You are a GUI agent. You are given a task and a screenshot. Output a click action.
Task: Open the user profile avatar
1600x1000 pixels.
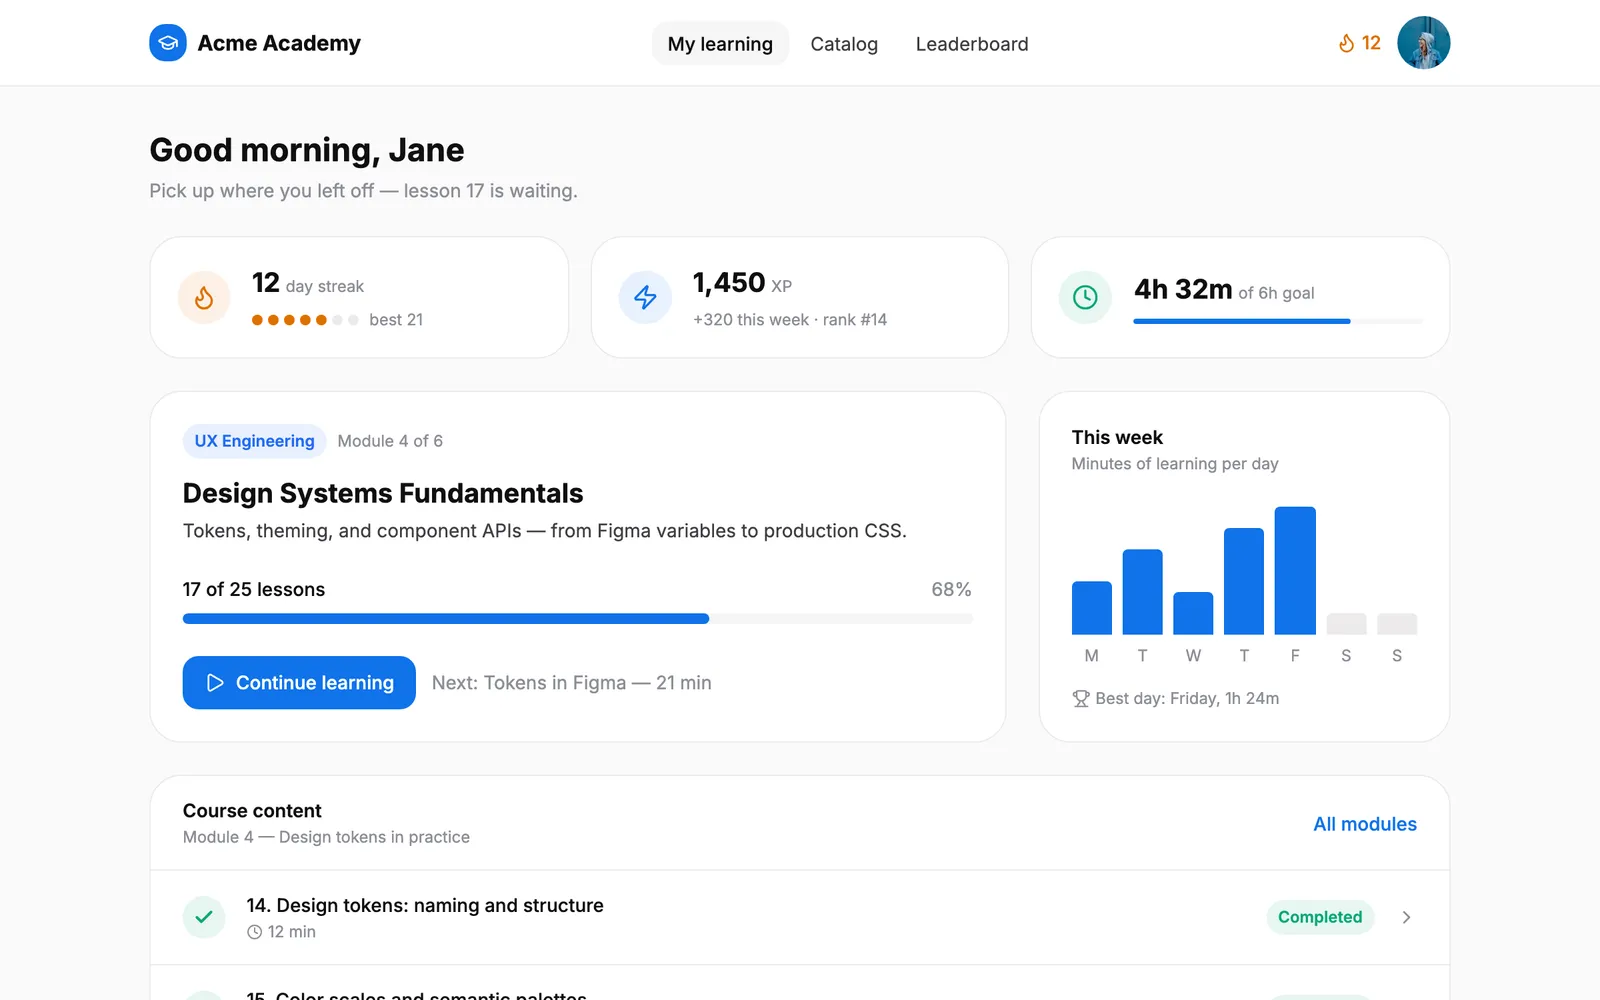click(x=1423, y=43)
